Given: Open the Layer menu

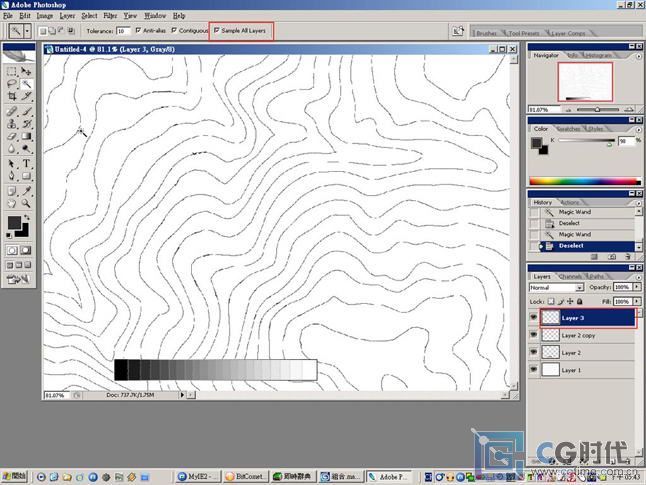Looking at the screenshot, I should [x=67, y=16].
